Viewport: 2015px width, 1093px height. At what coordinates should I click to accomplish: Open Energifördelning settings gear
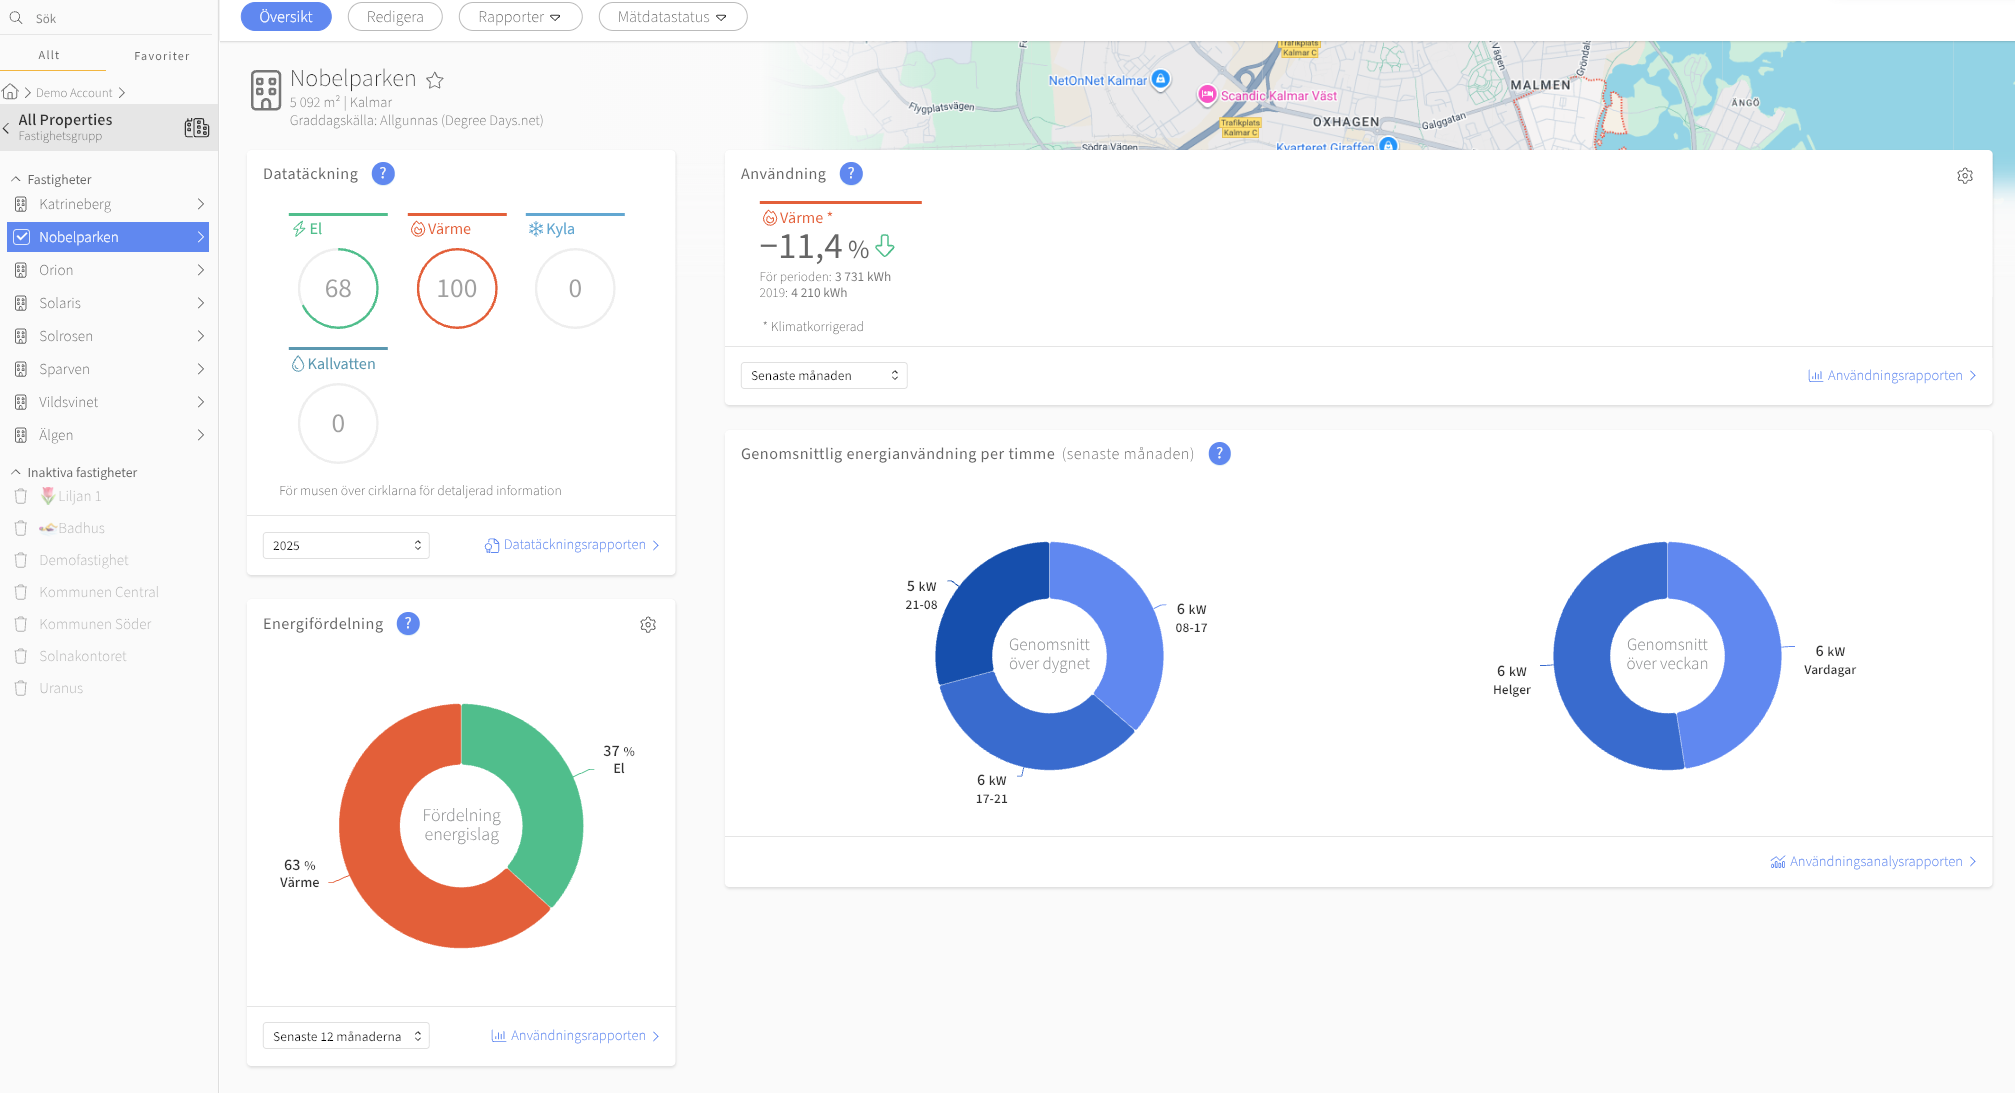(648, 625)
